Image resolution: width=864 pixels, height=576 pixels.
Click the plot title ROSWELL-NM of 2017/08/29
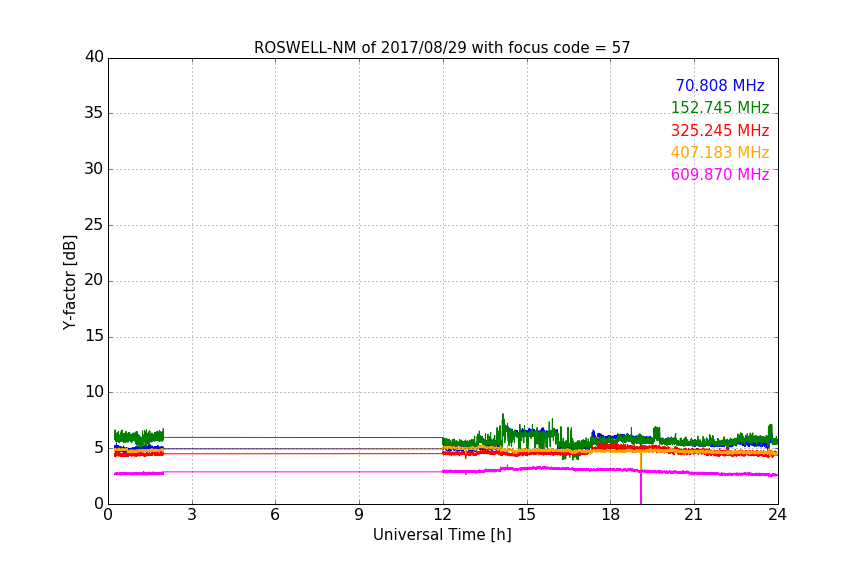click(442, 48)
